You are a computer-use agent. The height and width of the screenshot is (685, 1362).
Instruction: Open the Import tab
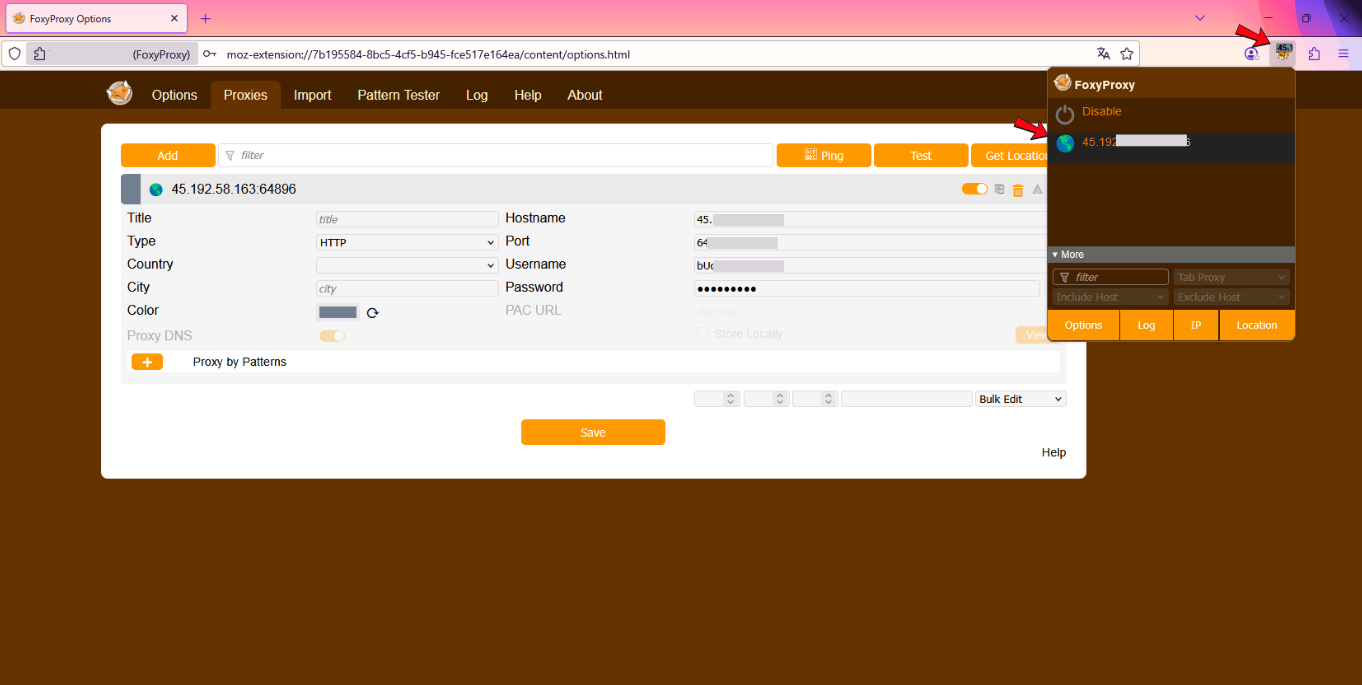coord(312,95)
